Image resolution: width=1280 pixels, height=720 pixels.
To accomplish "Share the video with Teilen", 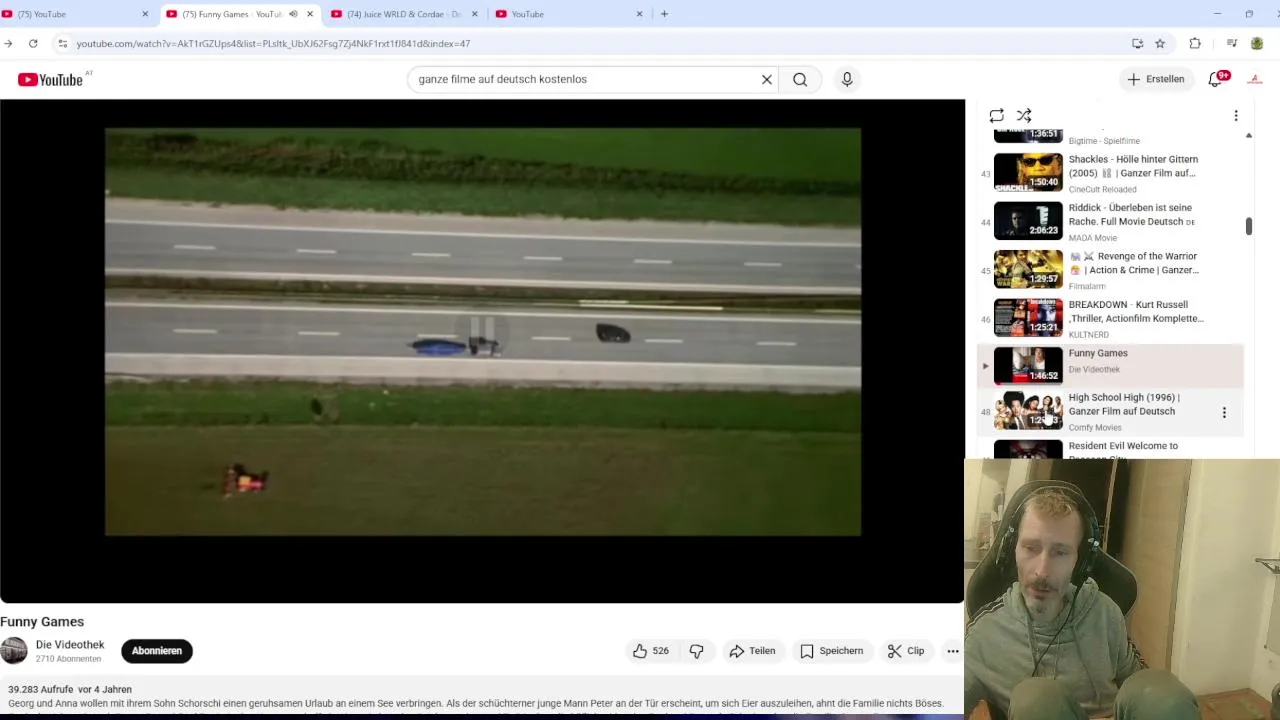I will pyautogui.click(x=752, y=651).
